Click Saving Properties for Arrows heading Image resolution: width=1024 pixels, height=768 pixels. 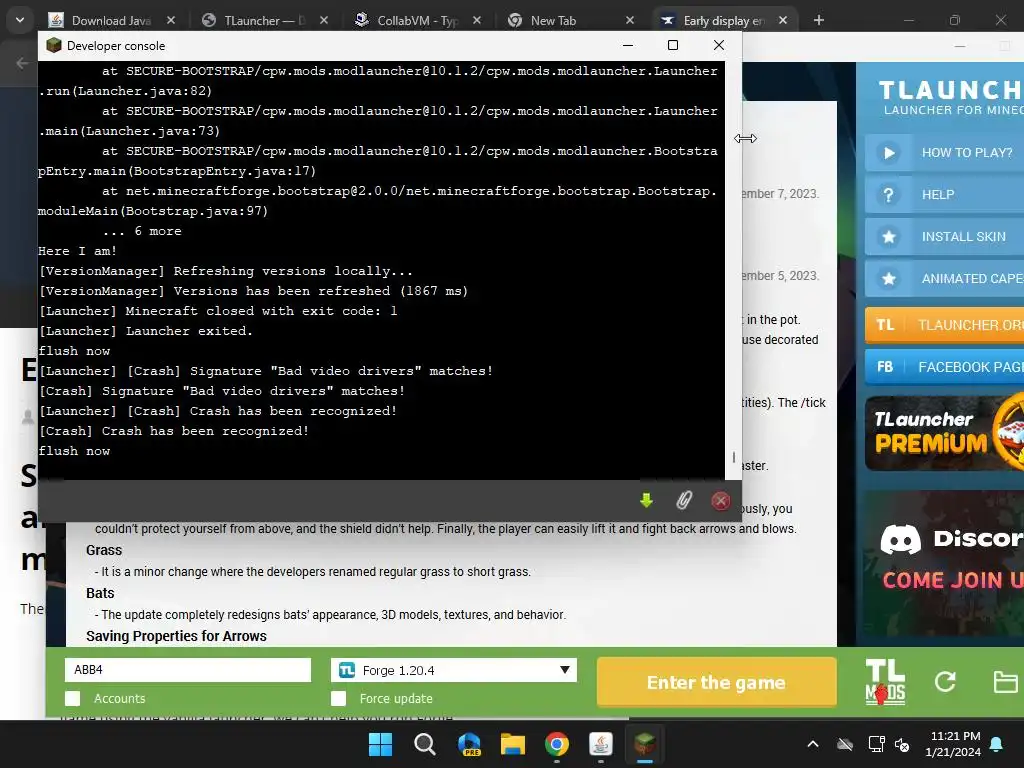176,636
